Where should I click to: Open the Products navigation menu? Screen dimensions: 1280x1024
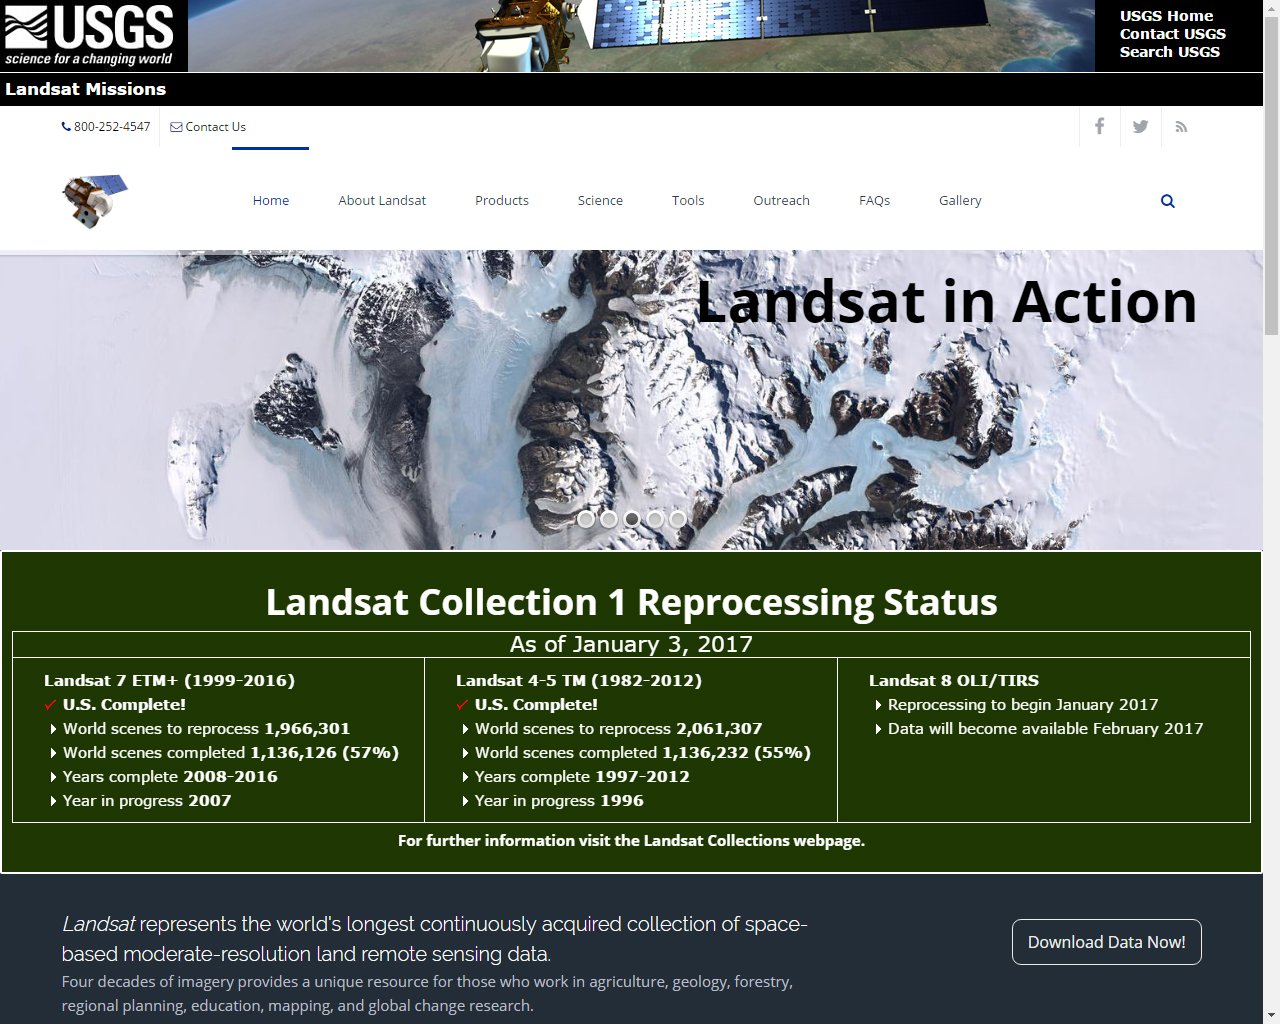point(501,200)
